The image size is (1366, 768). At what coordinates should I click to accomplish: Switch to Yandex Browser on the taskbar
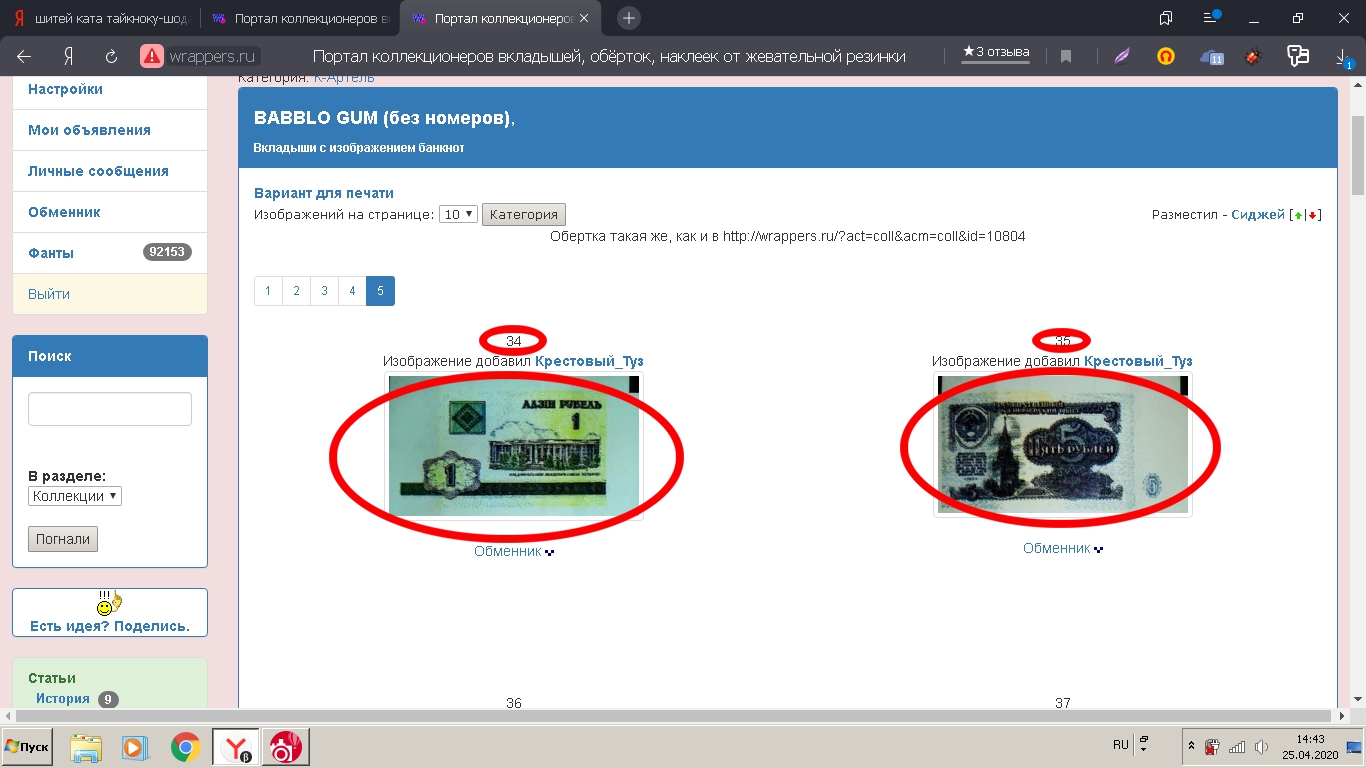click(236, 747)
